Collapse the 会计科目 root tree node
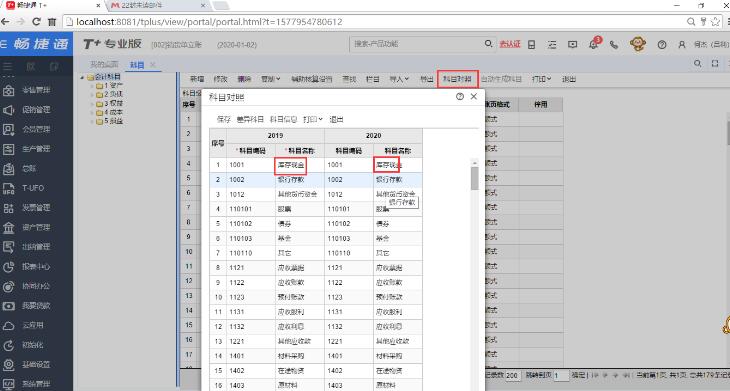The image size is (730, 391). 82,77
